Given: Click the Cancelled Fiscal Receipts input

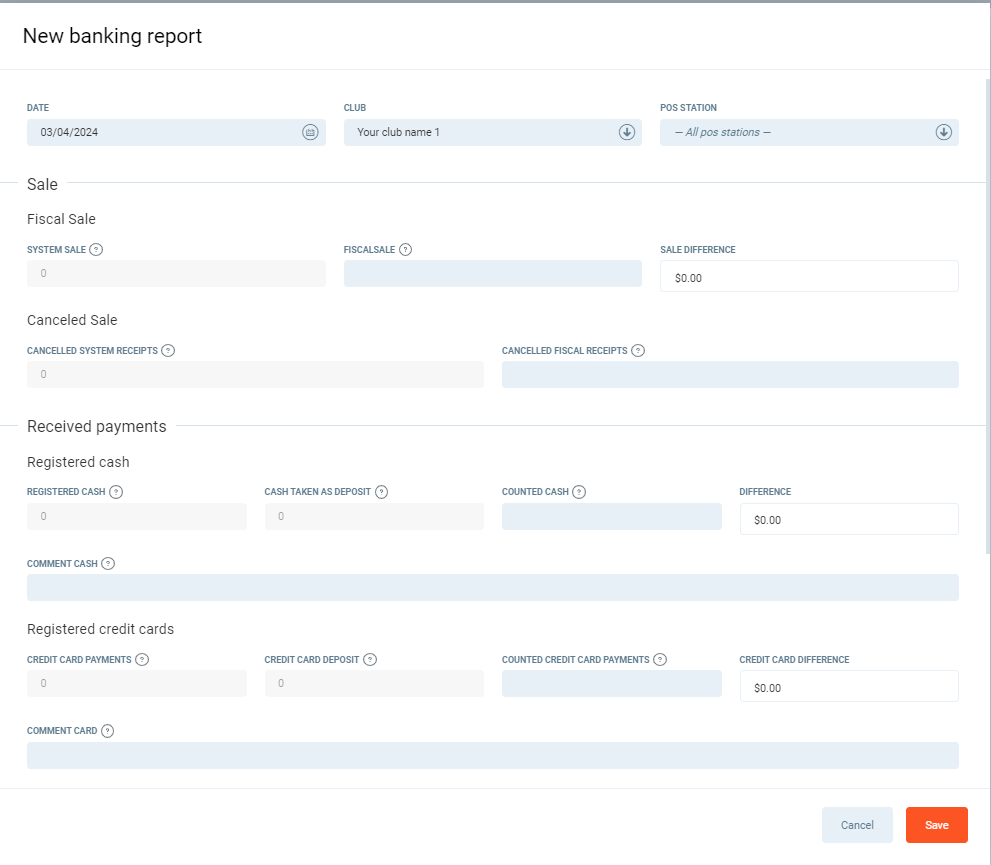Looking at the screenshot, I should (729, 375).
